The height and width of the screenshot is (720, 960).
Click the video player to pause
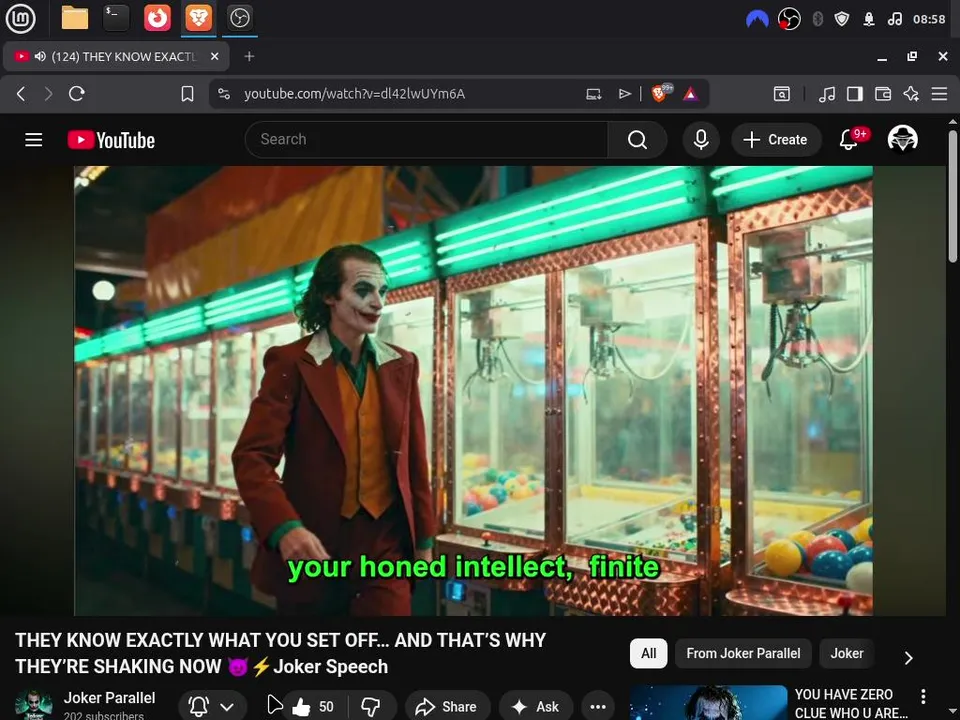(x=473, y=391)
